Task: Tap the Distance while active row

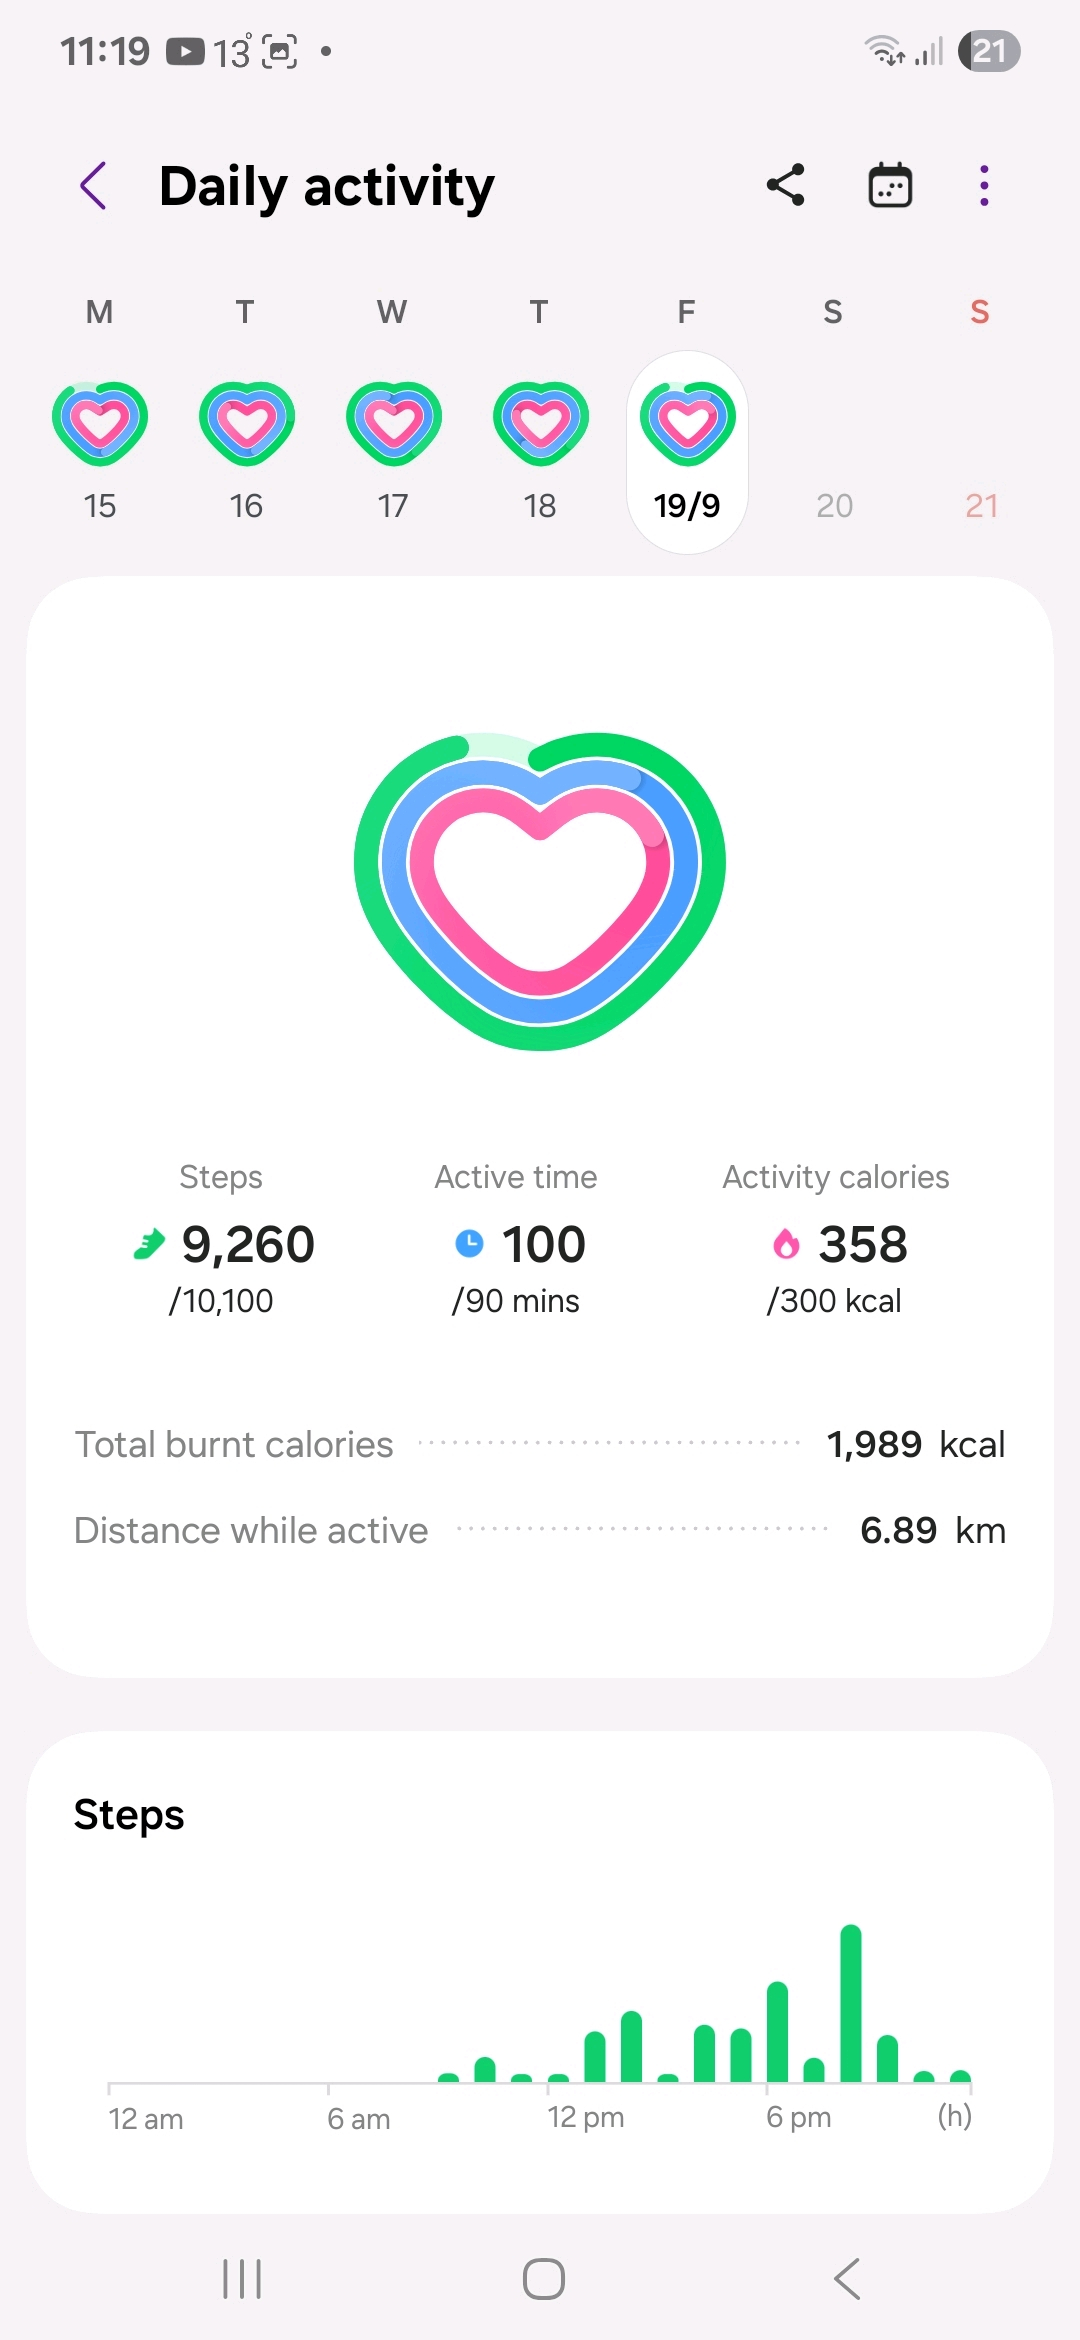Action: (540, 1530)
